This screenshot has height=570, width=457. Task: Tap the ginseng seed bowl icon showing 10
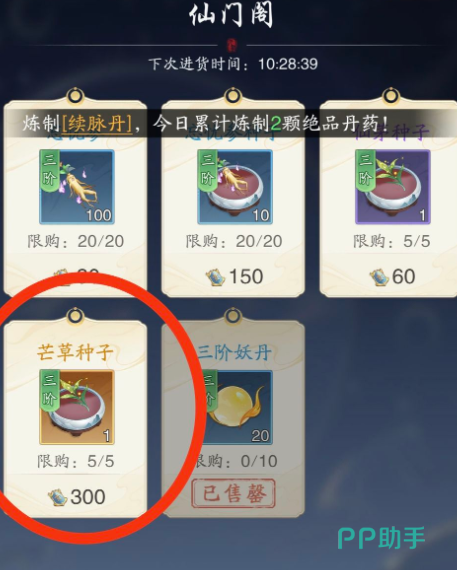click(x=235, y=187)
